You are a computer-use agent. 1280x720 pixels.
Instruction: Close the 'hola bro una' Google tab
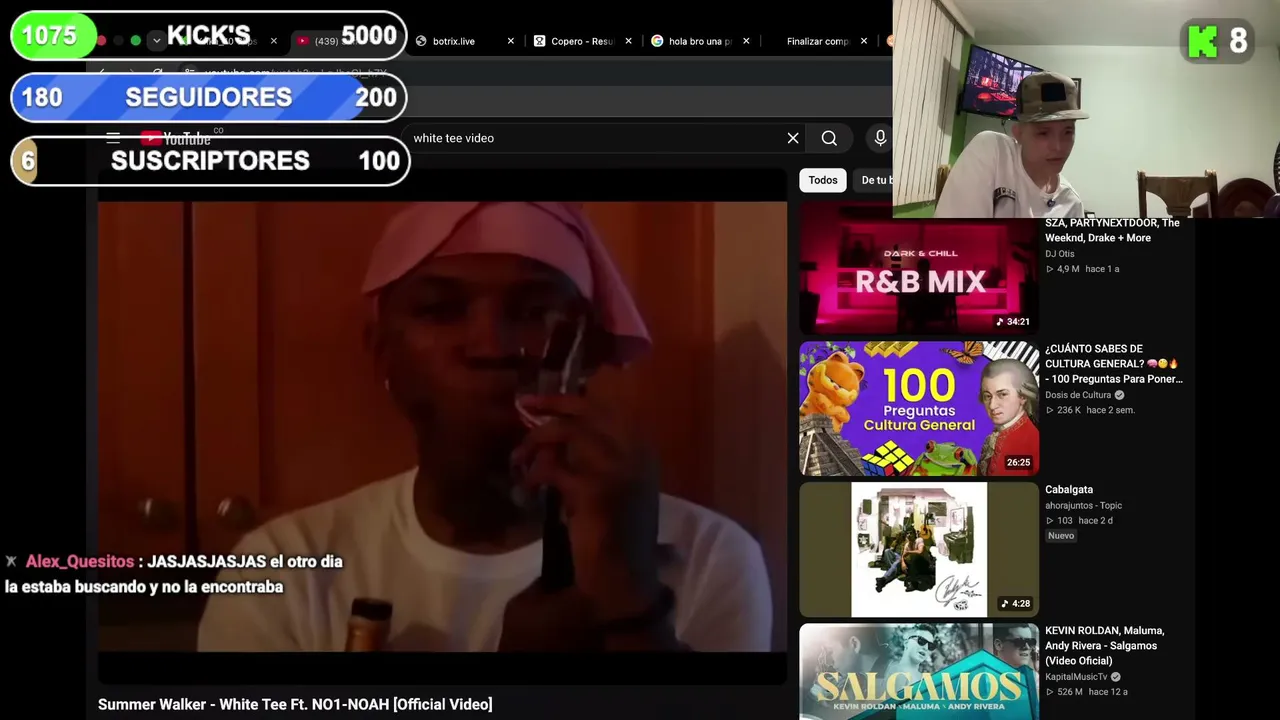(746, 41)
